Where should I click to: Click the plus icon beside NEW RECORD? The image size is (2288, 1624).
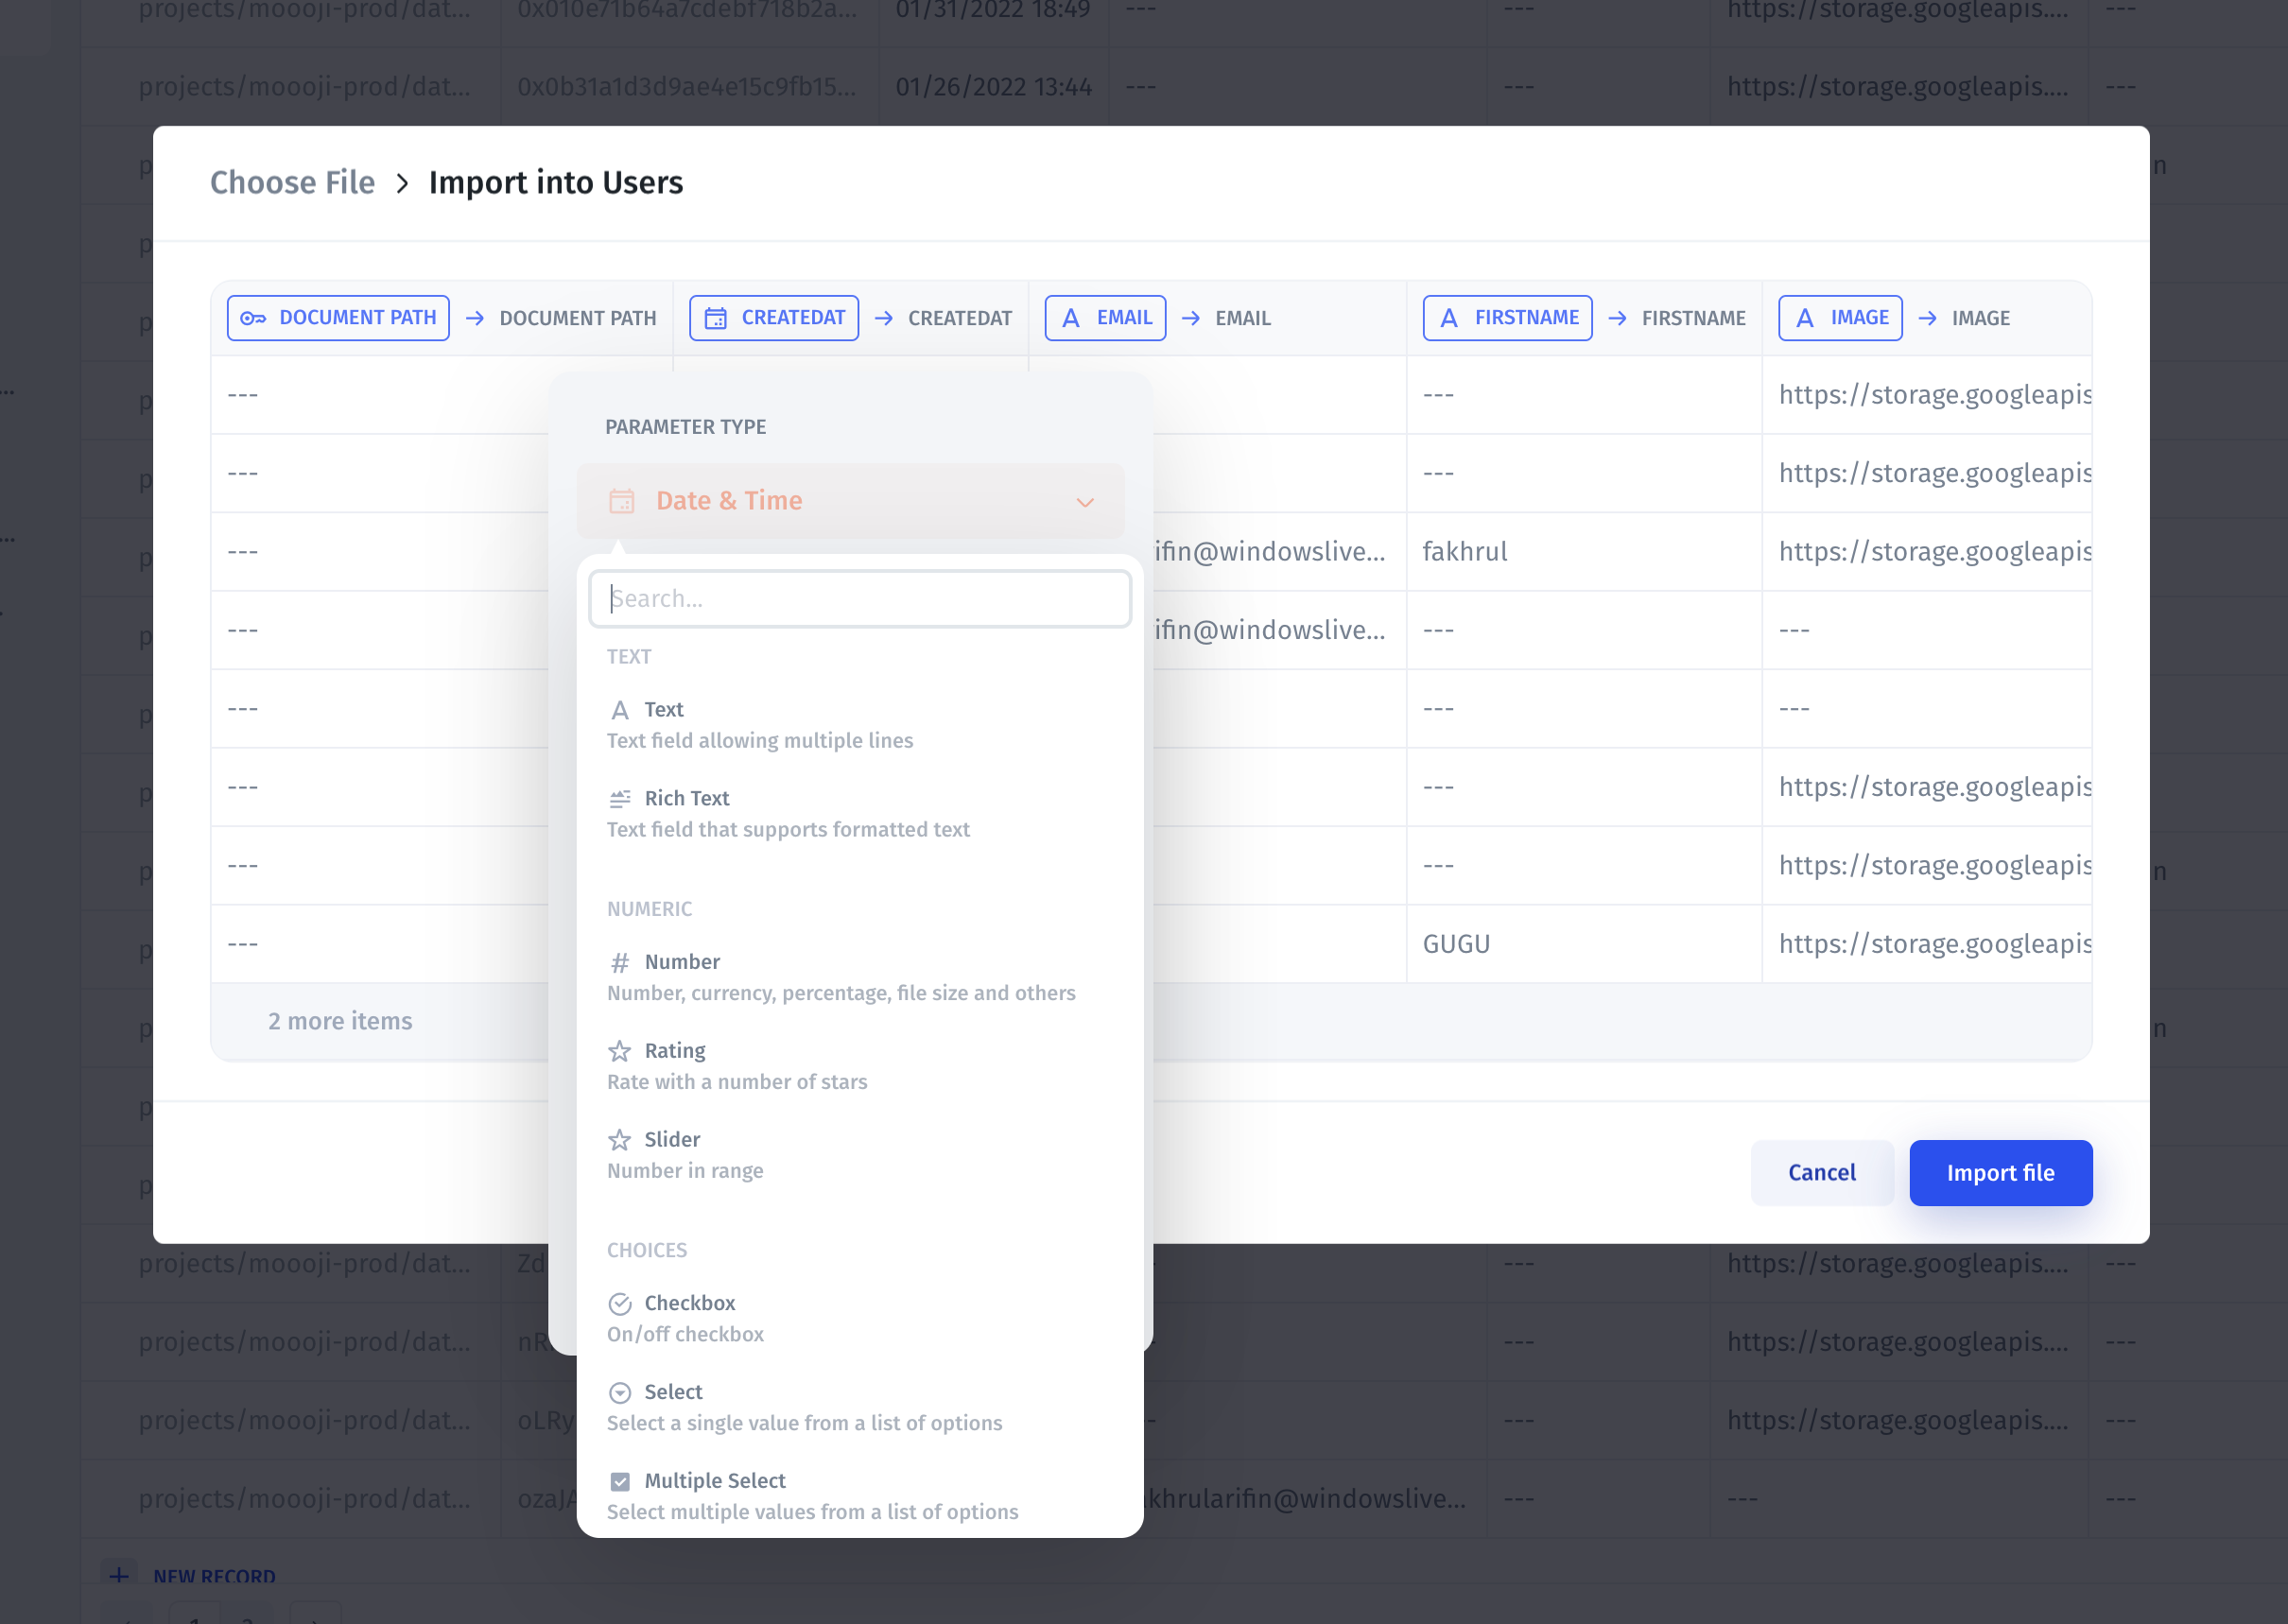click(x=119, y=1576)
